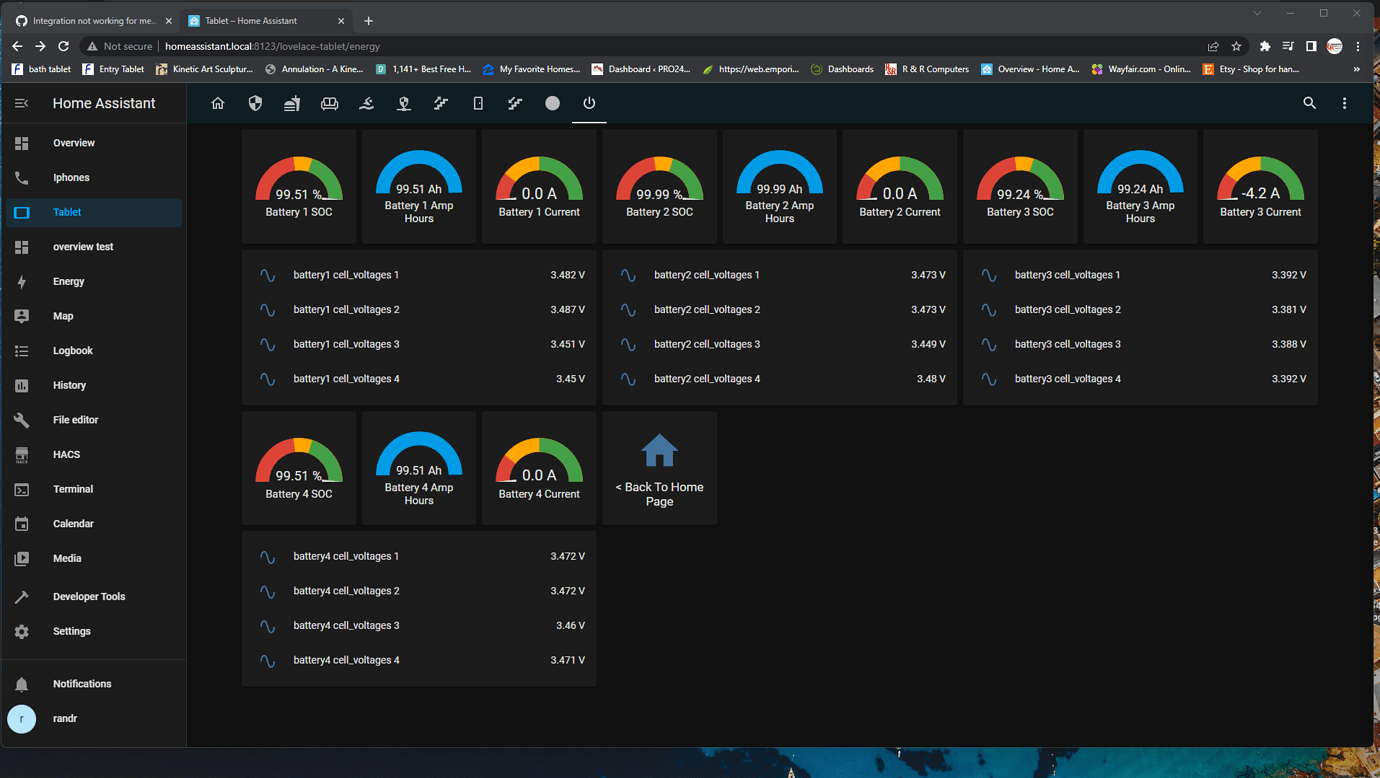Expand the bookmarks overflow chevron

[x=1357, y=69]
